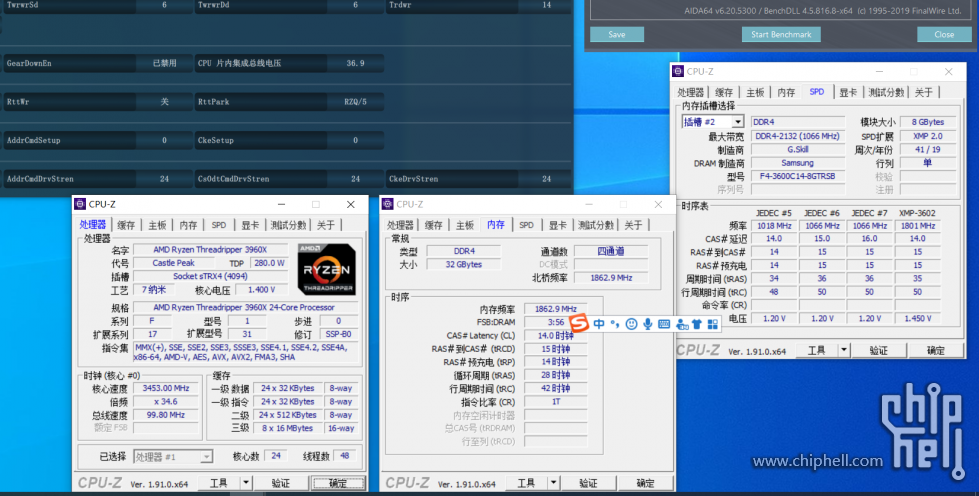
Task: Switch to 主板 tab in processor window
Action: 157,225
